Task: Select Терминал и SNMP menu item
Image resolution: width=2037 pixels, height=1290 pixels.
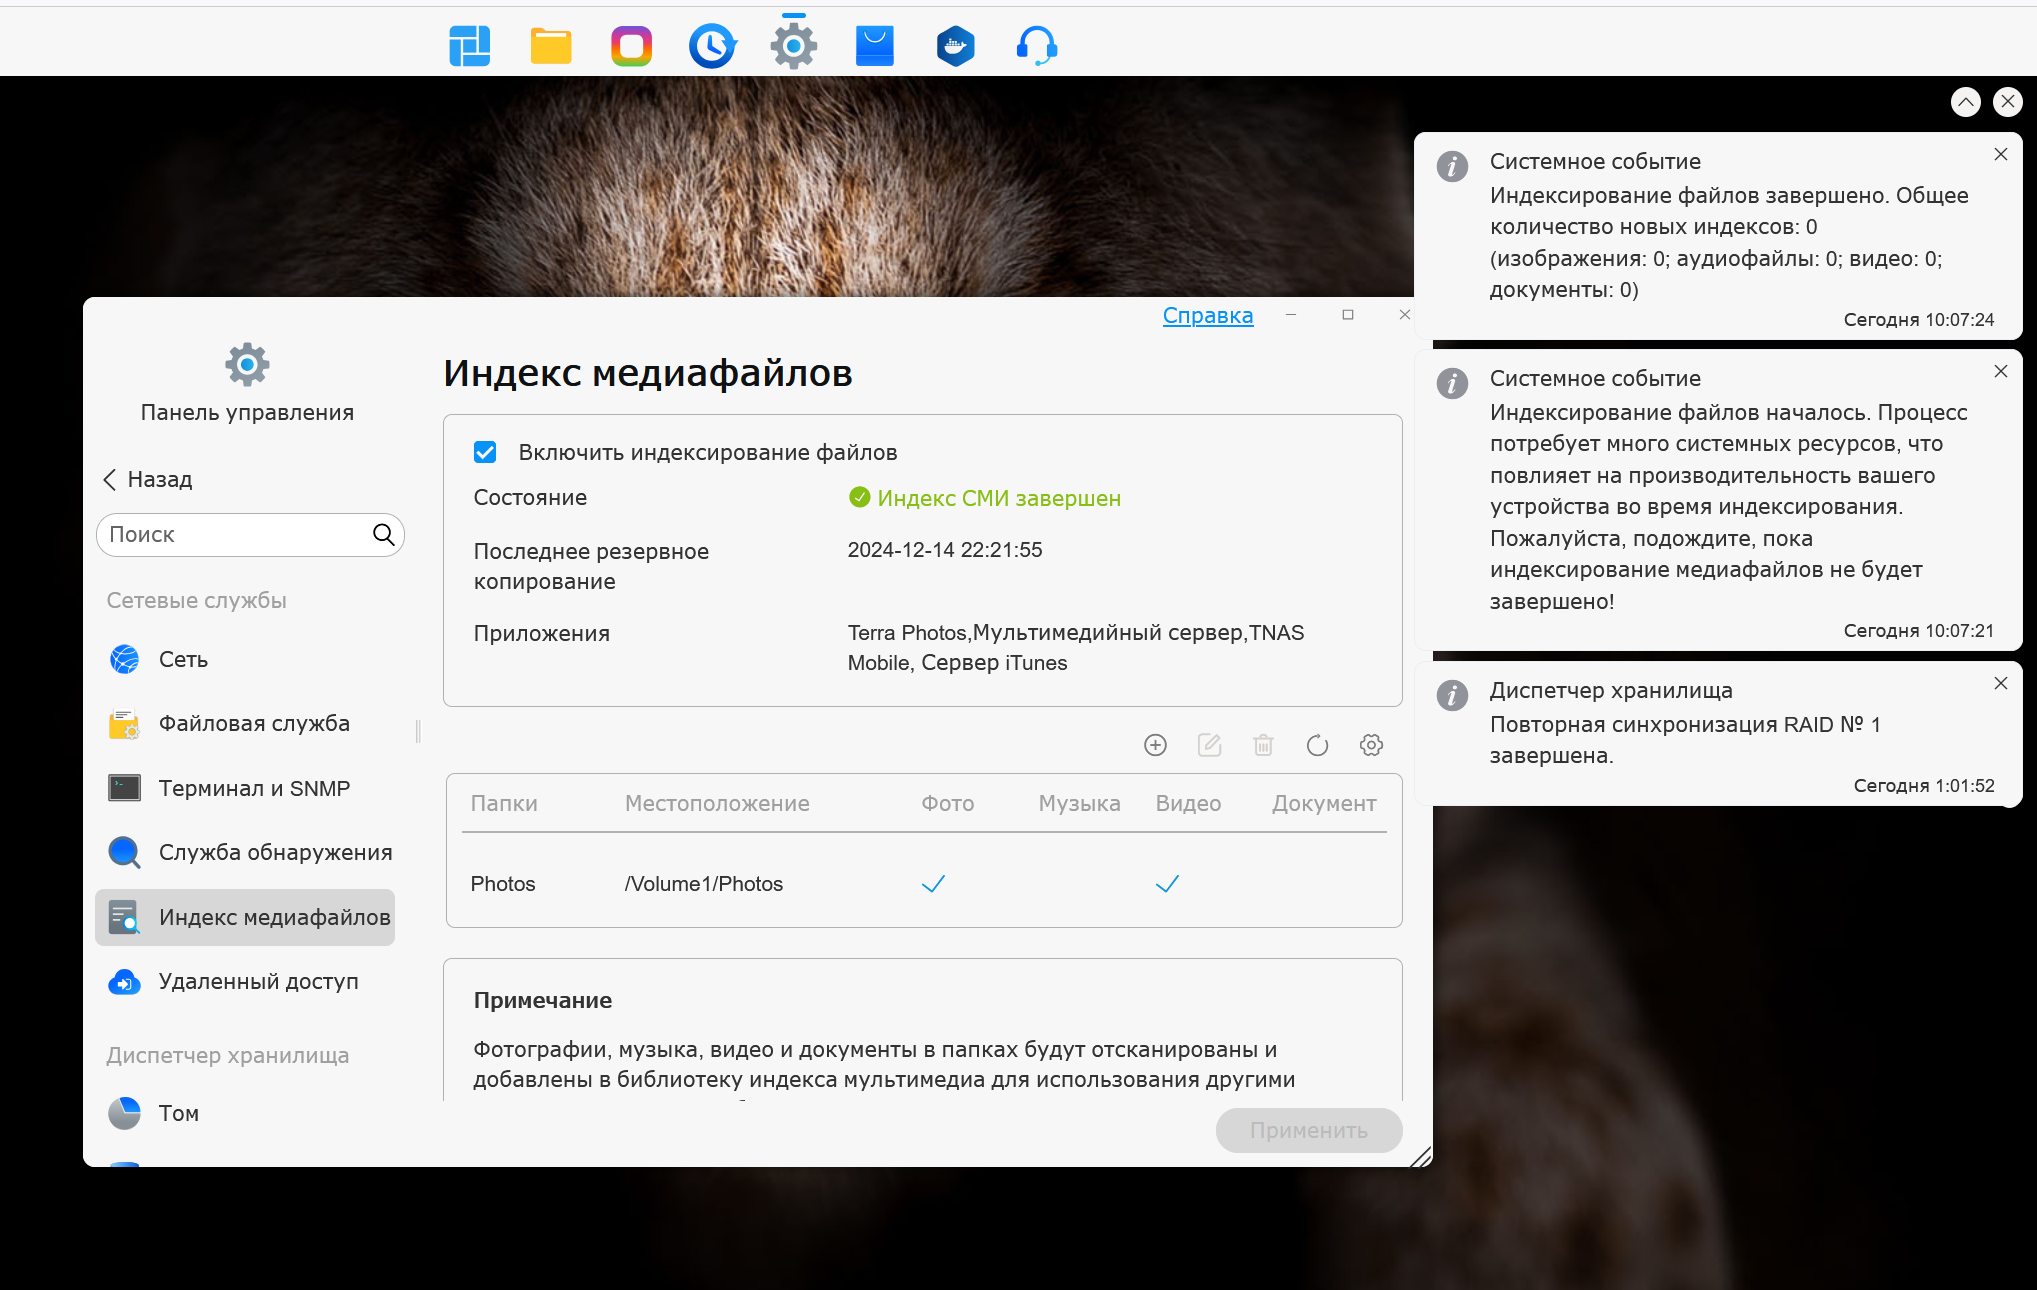Action: click(x=254, y=788)
